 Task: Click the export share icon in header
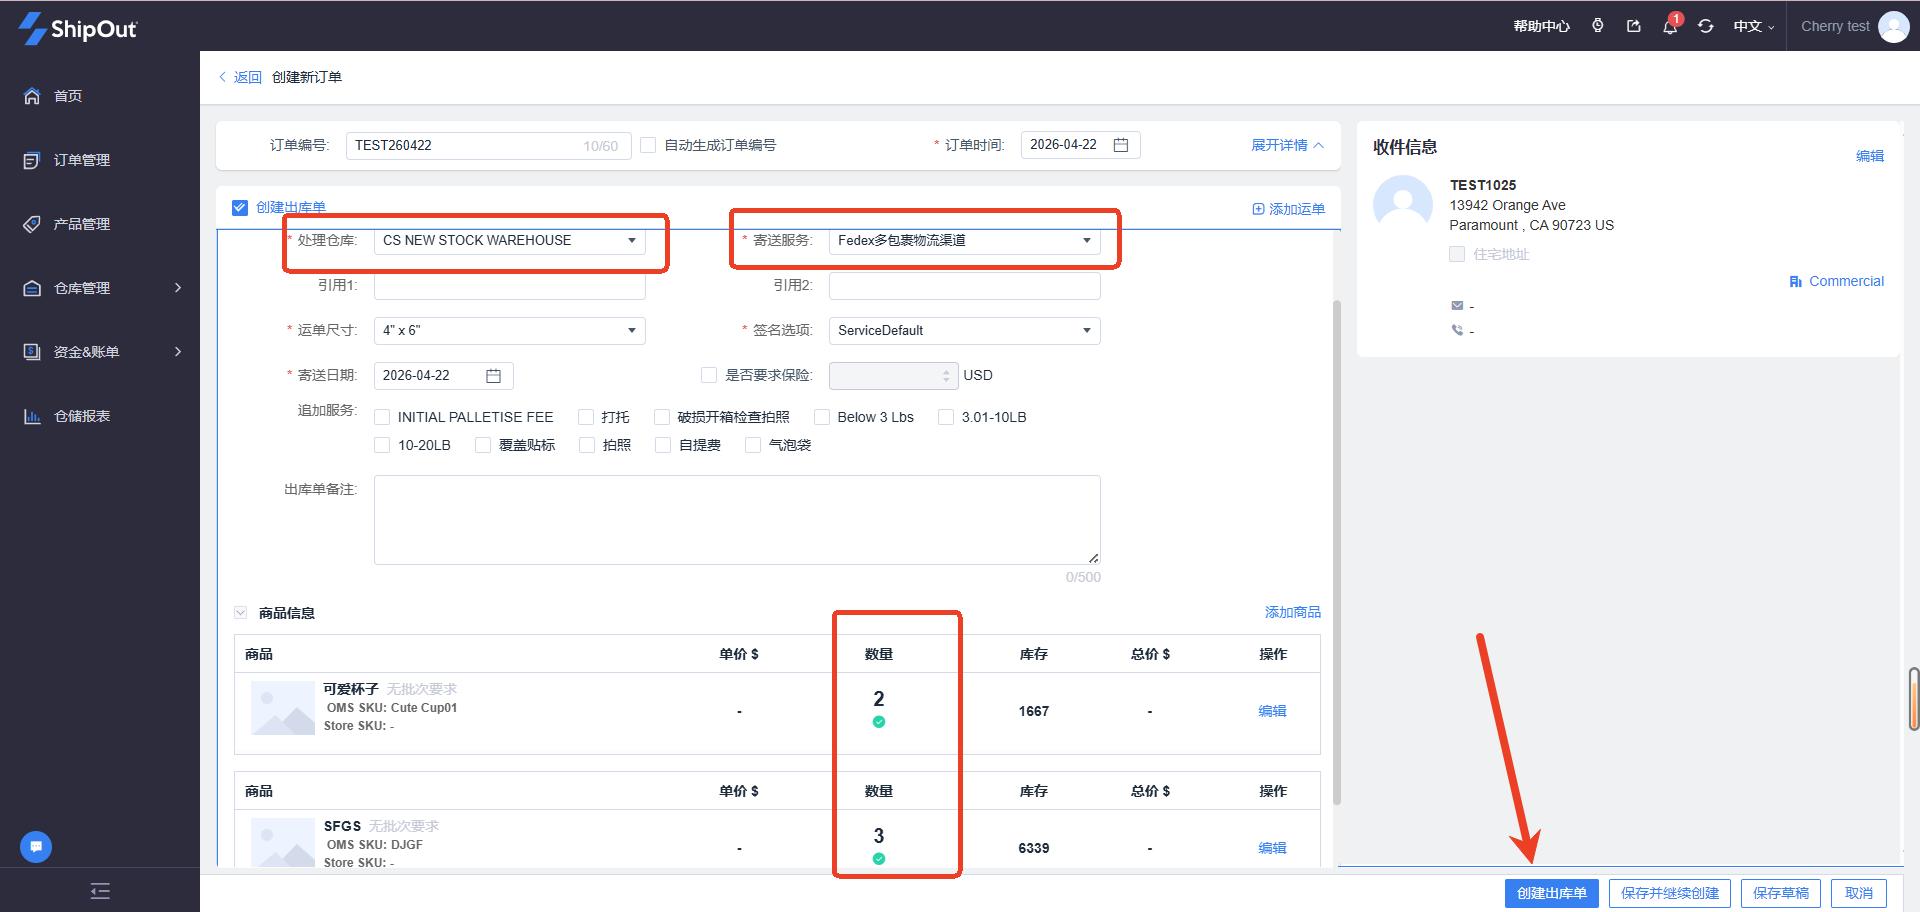[x=1634, y=27]
